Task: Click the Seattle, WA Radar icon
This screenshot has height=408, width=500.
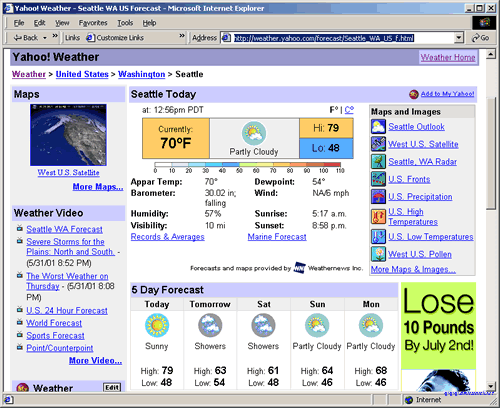Action: 378,162
